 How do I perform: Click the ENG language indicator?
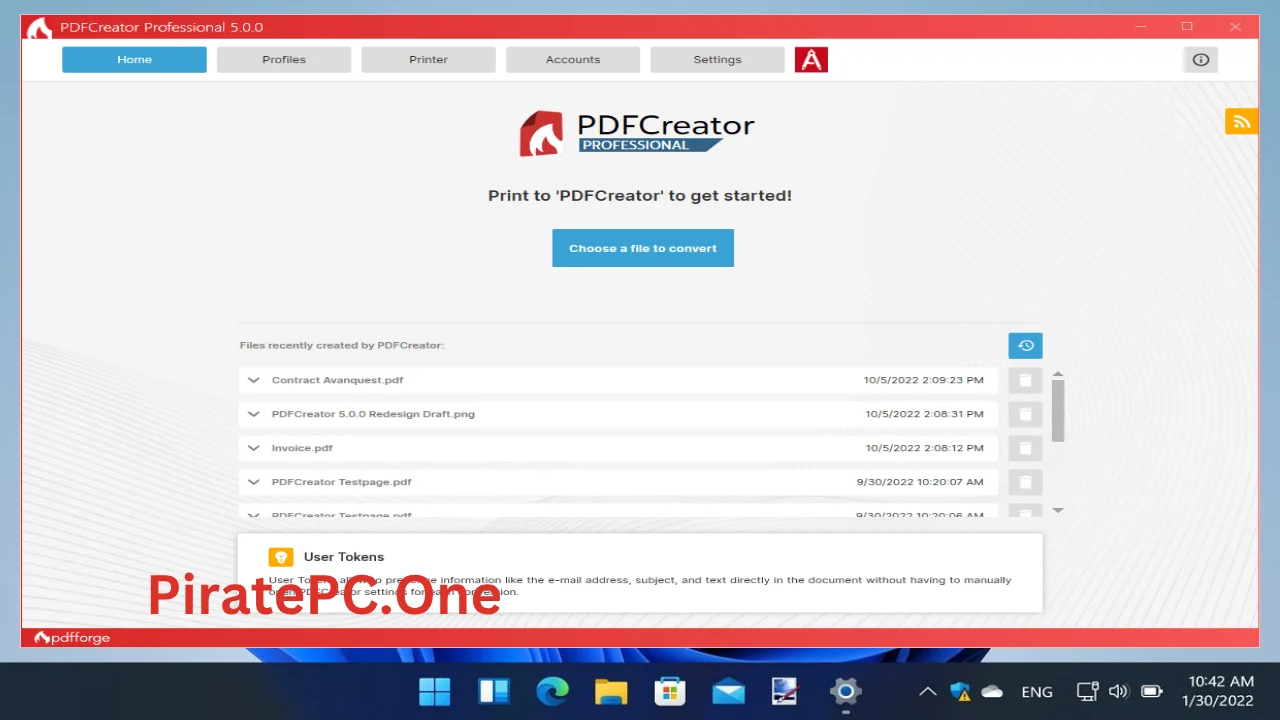click(x=1037, y=692)
